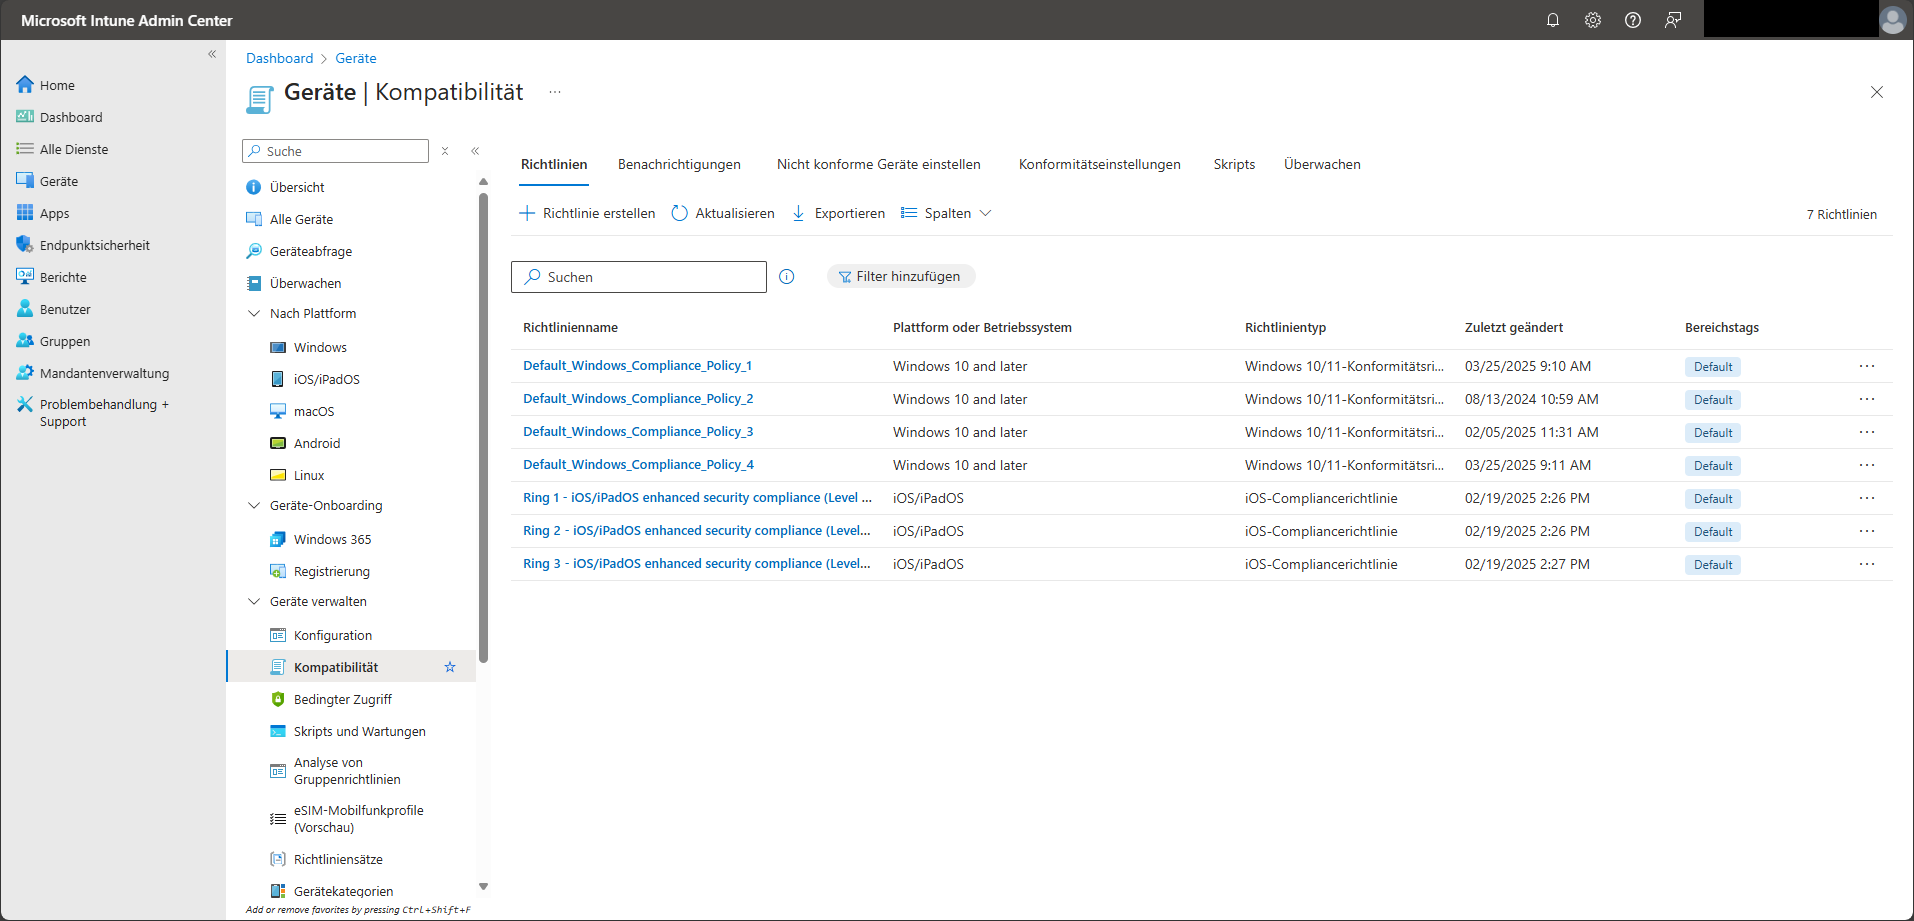Open Alle Dienste in left navigation

tap(74, 149)
